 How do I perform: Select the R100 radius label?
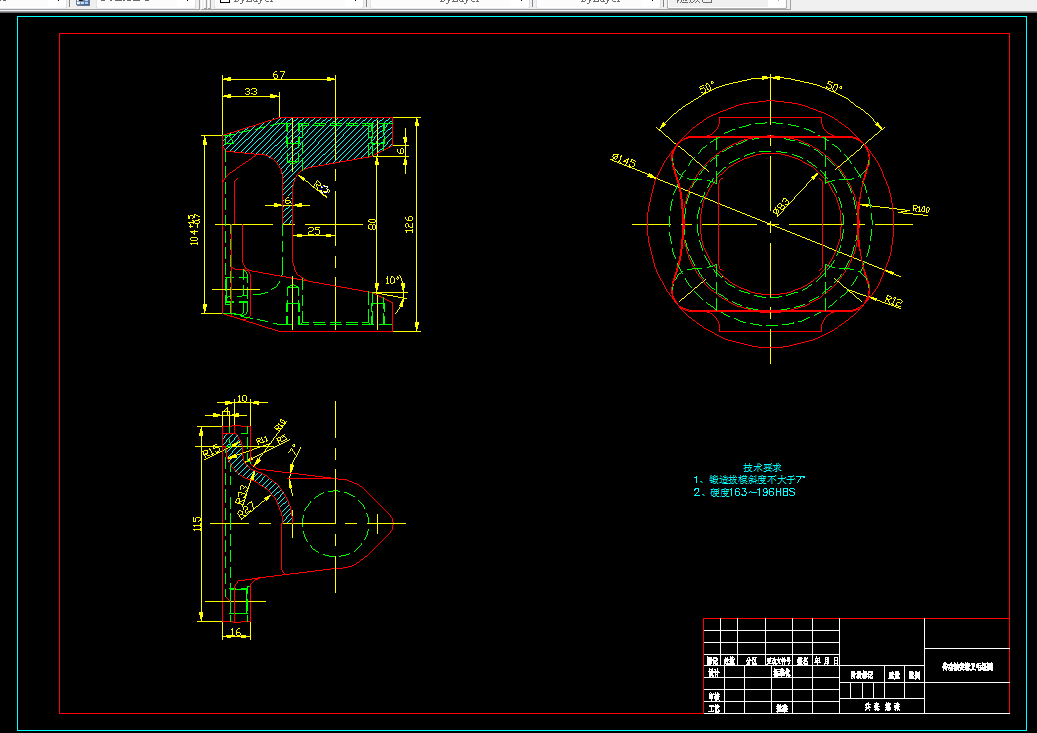tap(921, 209)
